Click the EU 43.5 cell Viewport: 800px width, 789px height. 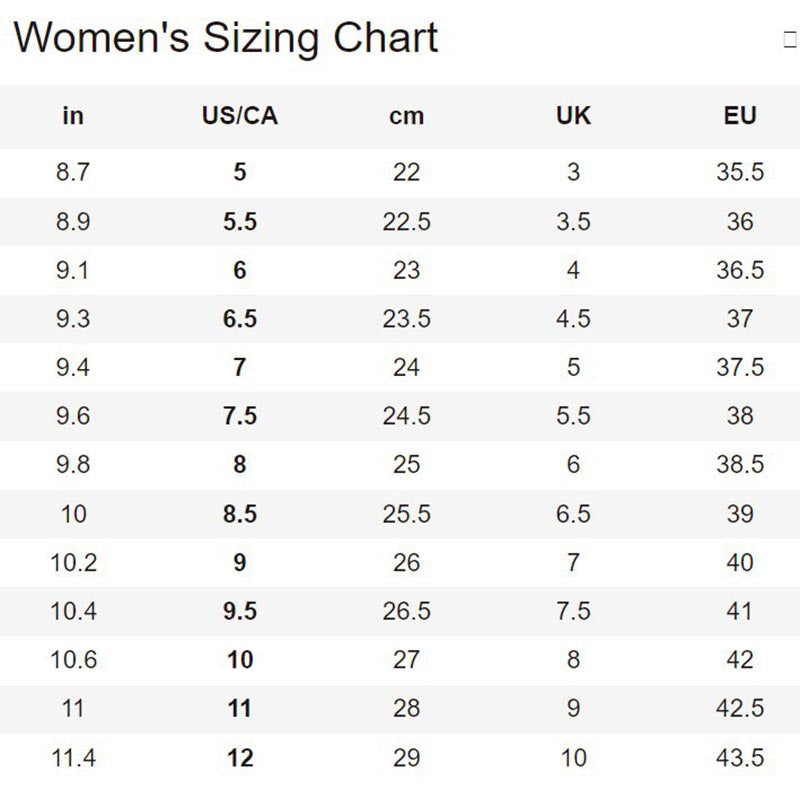[x=740, y=758]
